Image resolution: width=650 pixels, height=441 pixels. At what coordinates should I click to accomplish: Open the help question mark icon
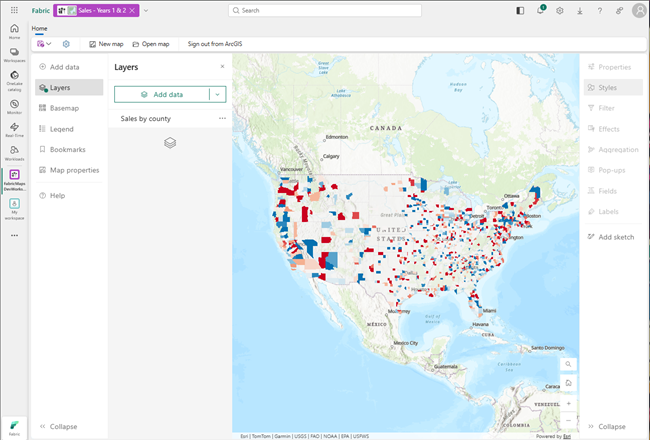coord(599,11)
